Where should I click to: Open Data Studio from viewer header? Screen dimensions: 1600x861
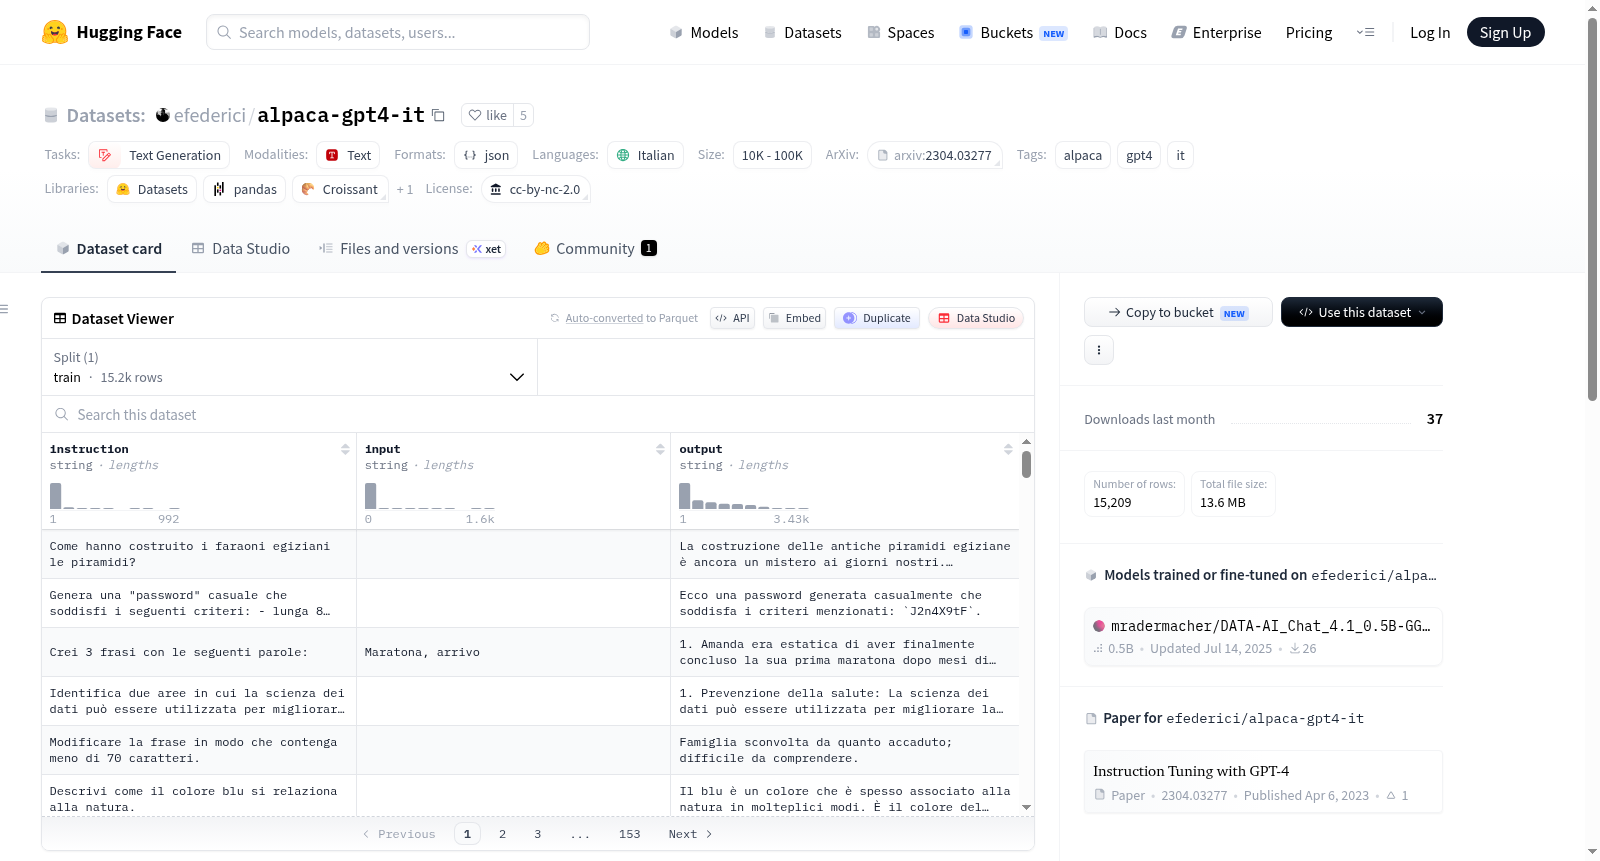coord(976,318)
